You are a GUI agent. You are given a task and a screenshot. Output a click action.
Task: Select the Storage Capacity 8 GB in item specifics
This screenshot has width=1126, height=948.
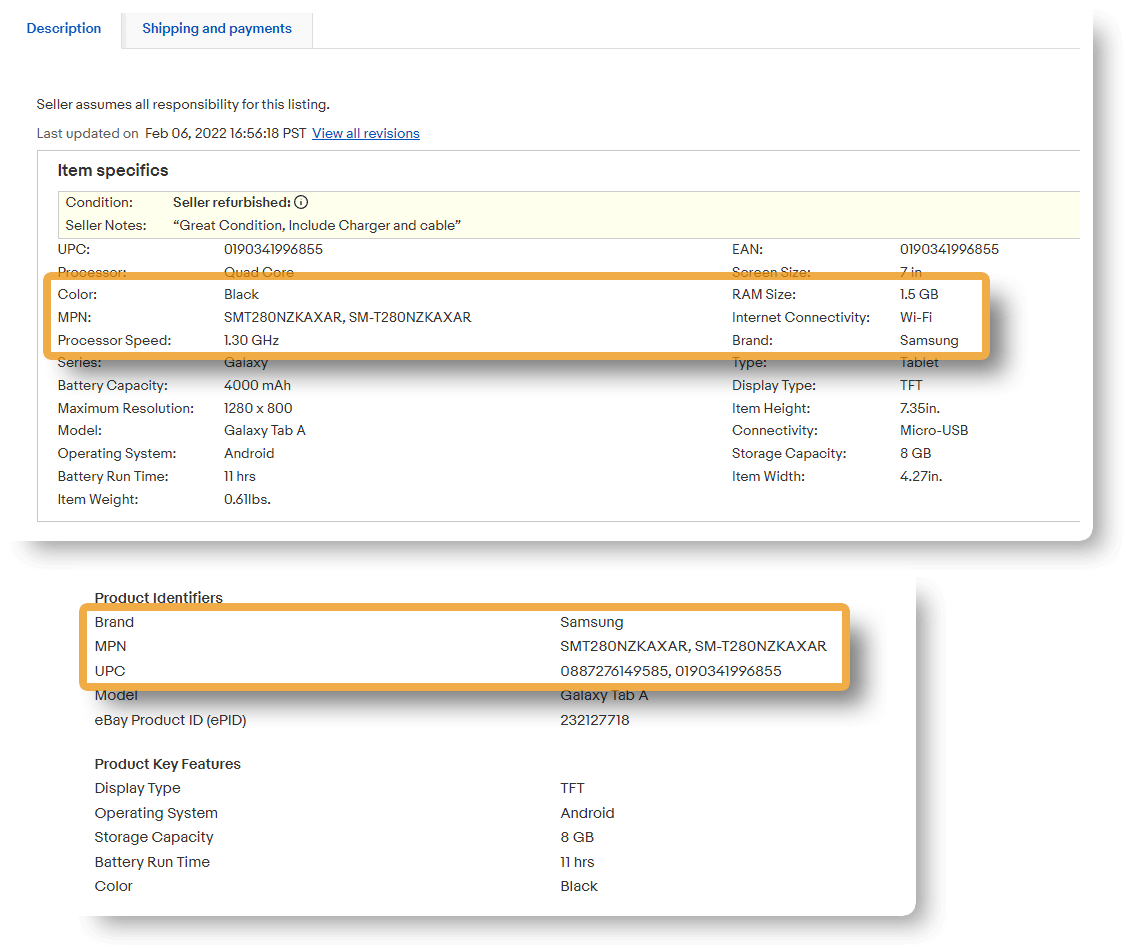(x=915, y=454)
